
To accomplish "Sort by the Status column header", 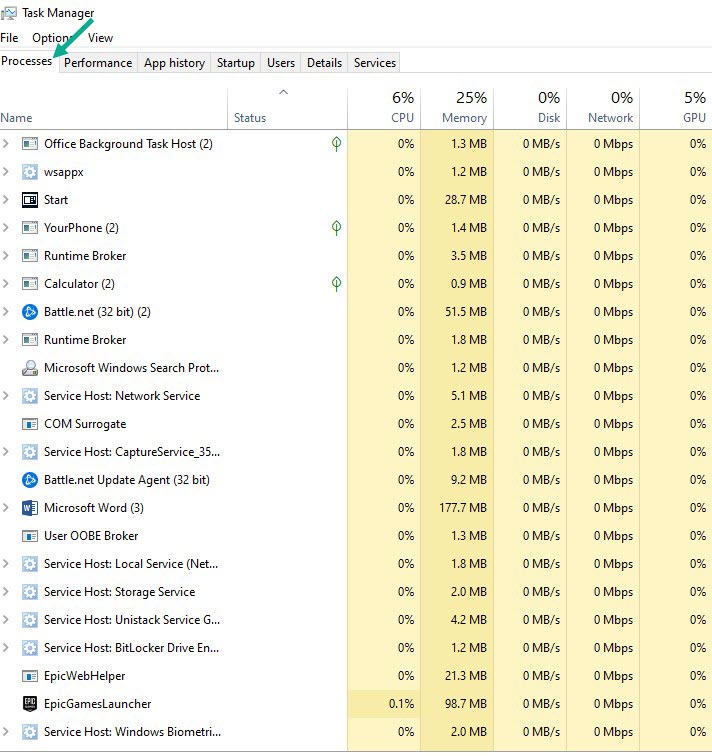I will tap(287, 108).
